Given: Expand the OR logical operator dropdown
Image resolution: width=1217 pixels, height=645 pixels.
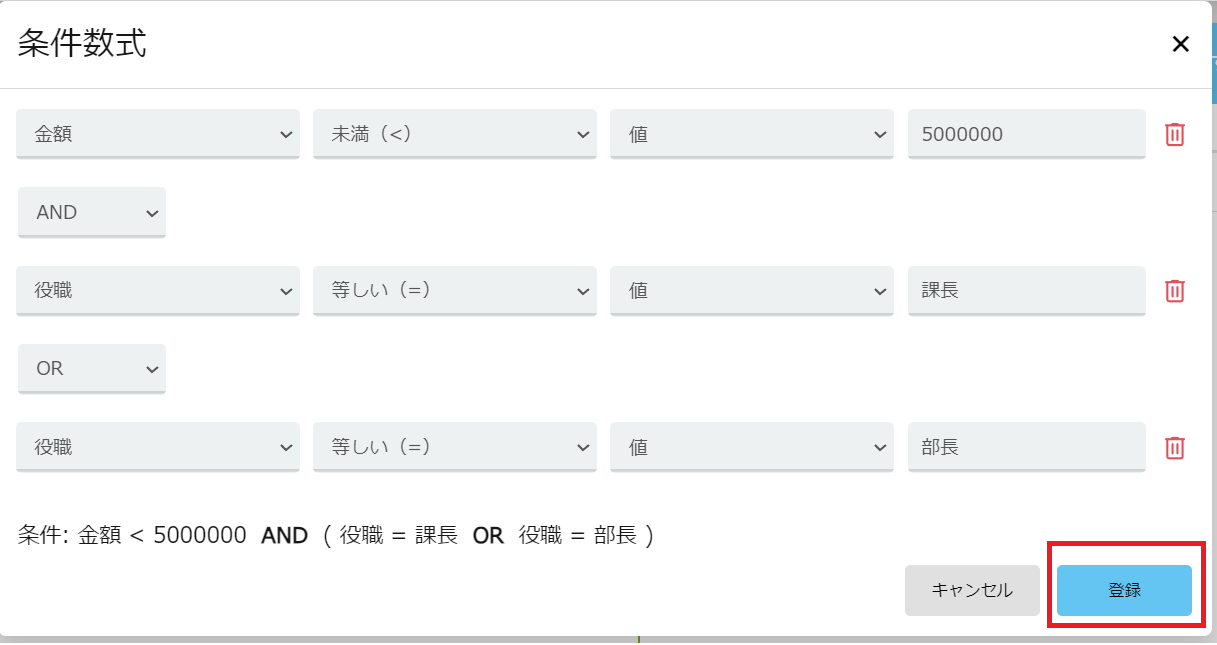Looking at the screenshot, I should tap(92, 369).
